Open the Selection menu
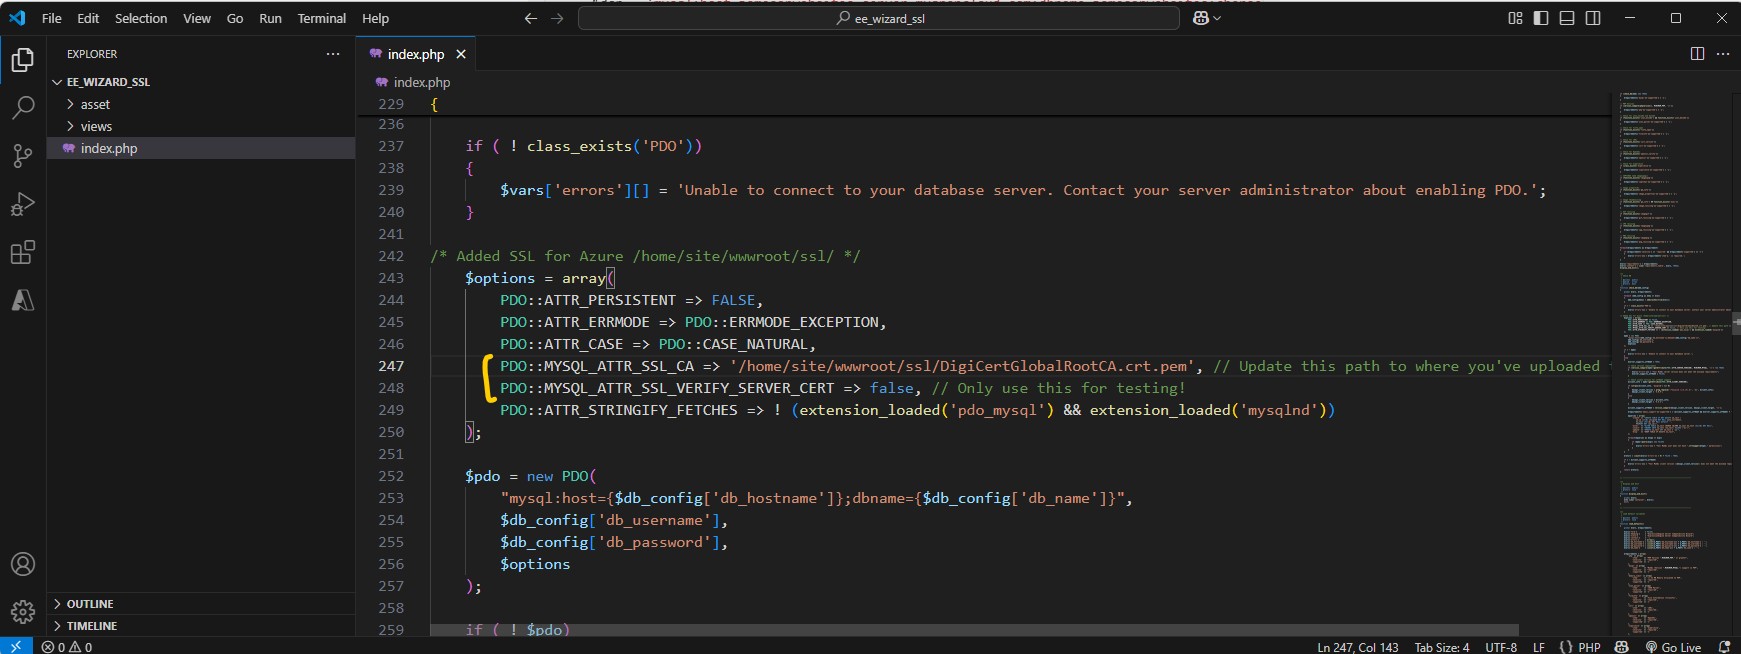 [x=141, y=18]
